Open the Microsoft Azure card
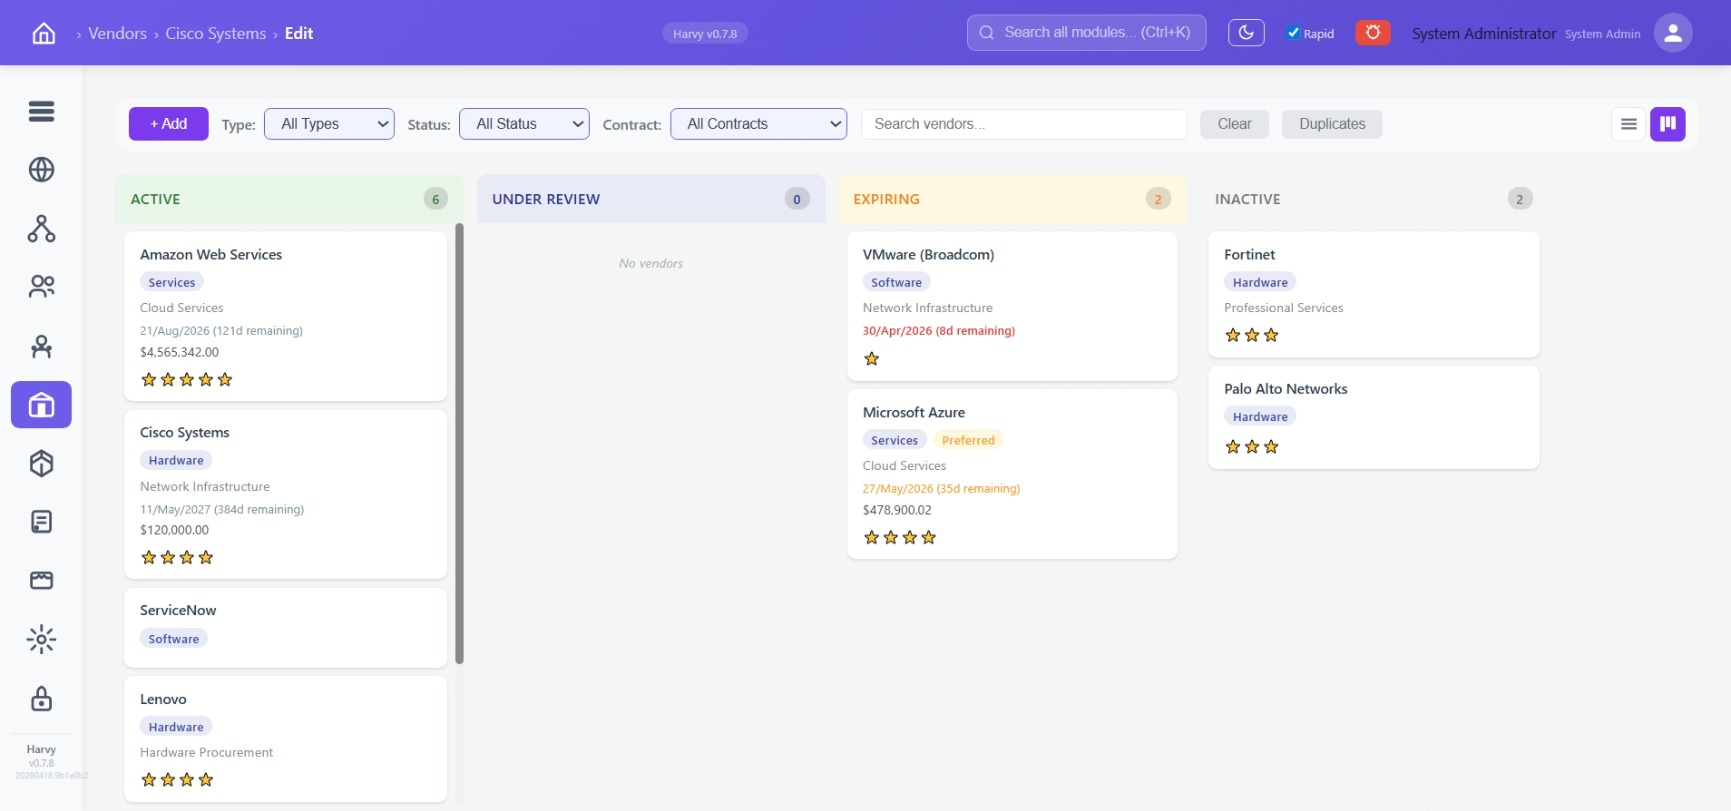This screenshot has height=811, width=1731. tap(1012, 474)
